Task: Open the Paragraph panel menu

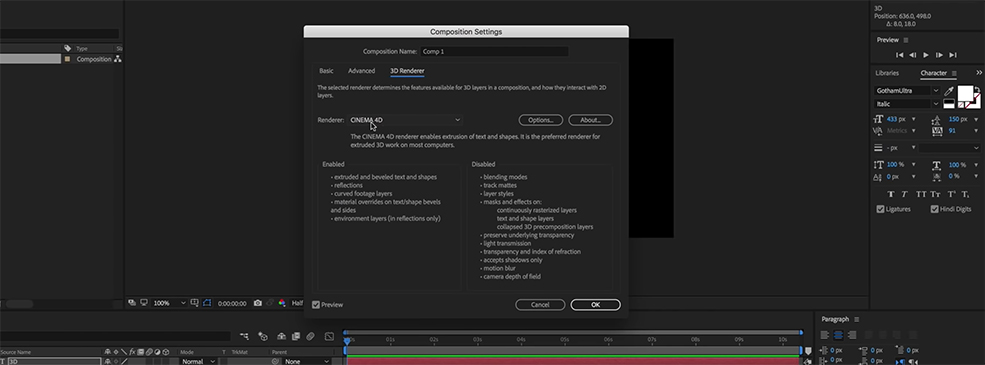Action: 856,319
